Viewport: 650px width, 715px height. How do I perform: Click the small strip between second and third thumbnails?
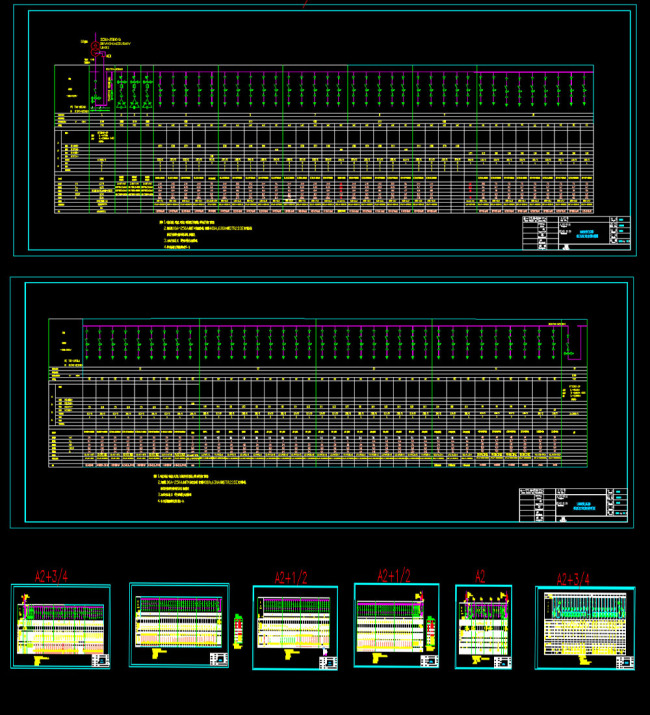click(x=237, y=632)
